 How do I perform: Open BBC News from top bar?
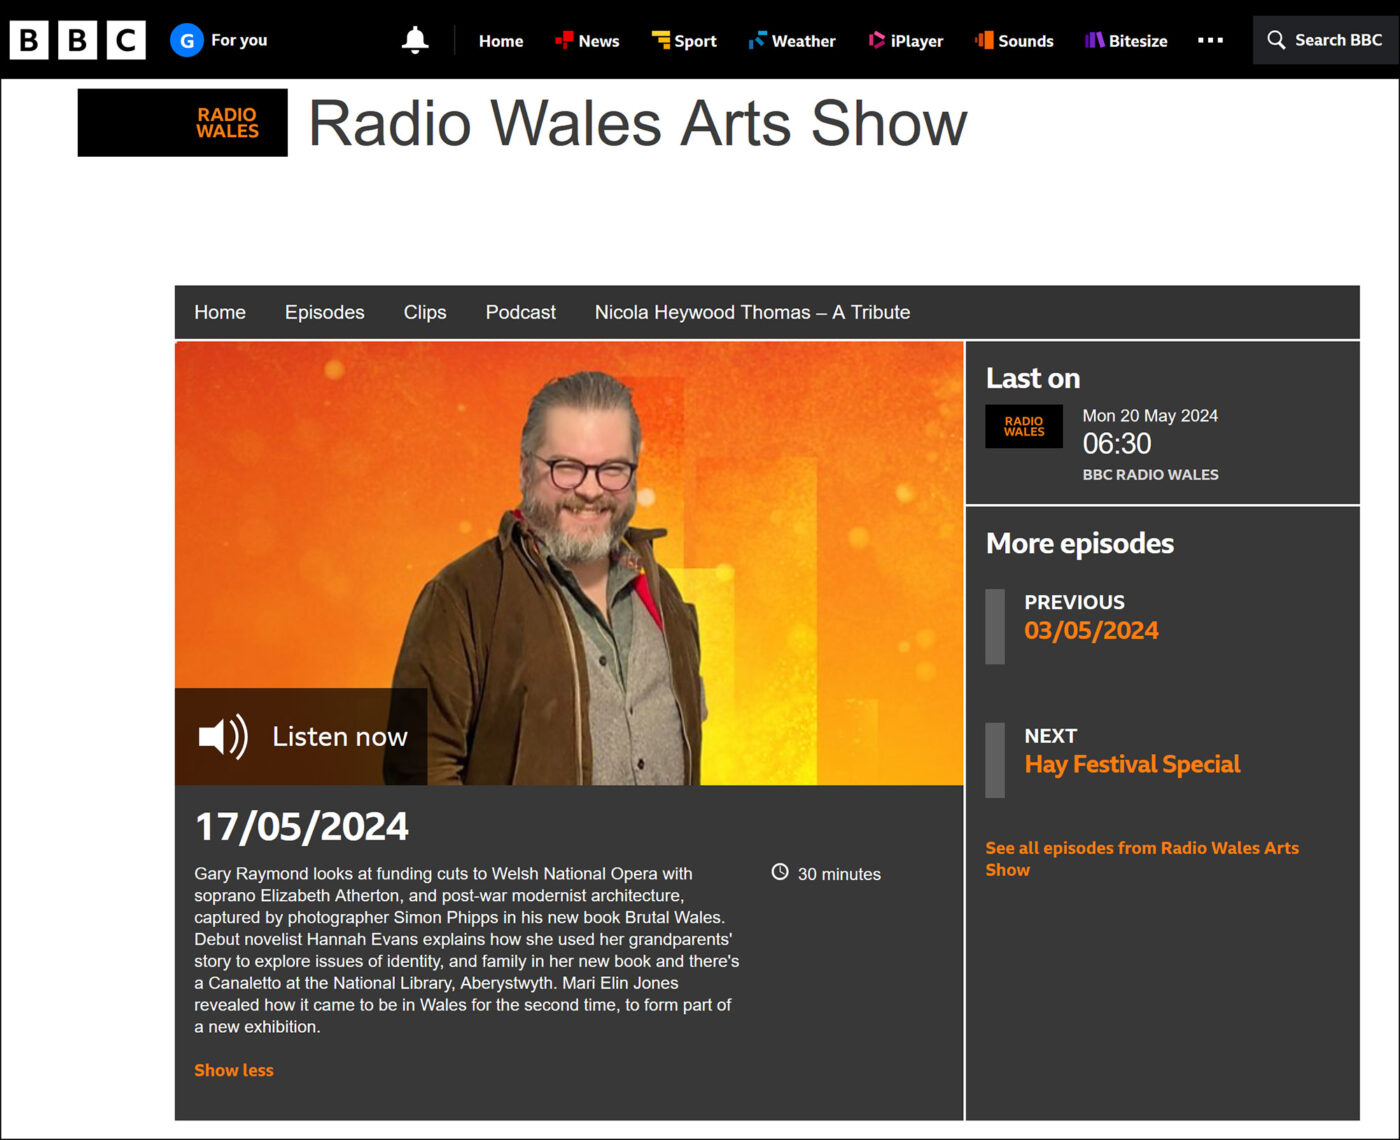pos(587,41)
